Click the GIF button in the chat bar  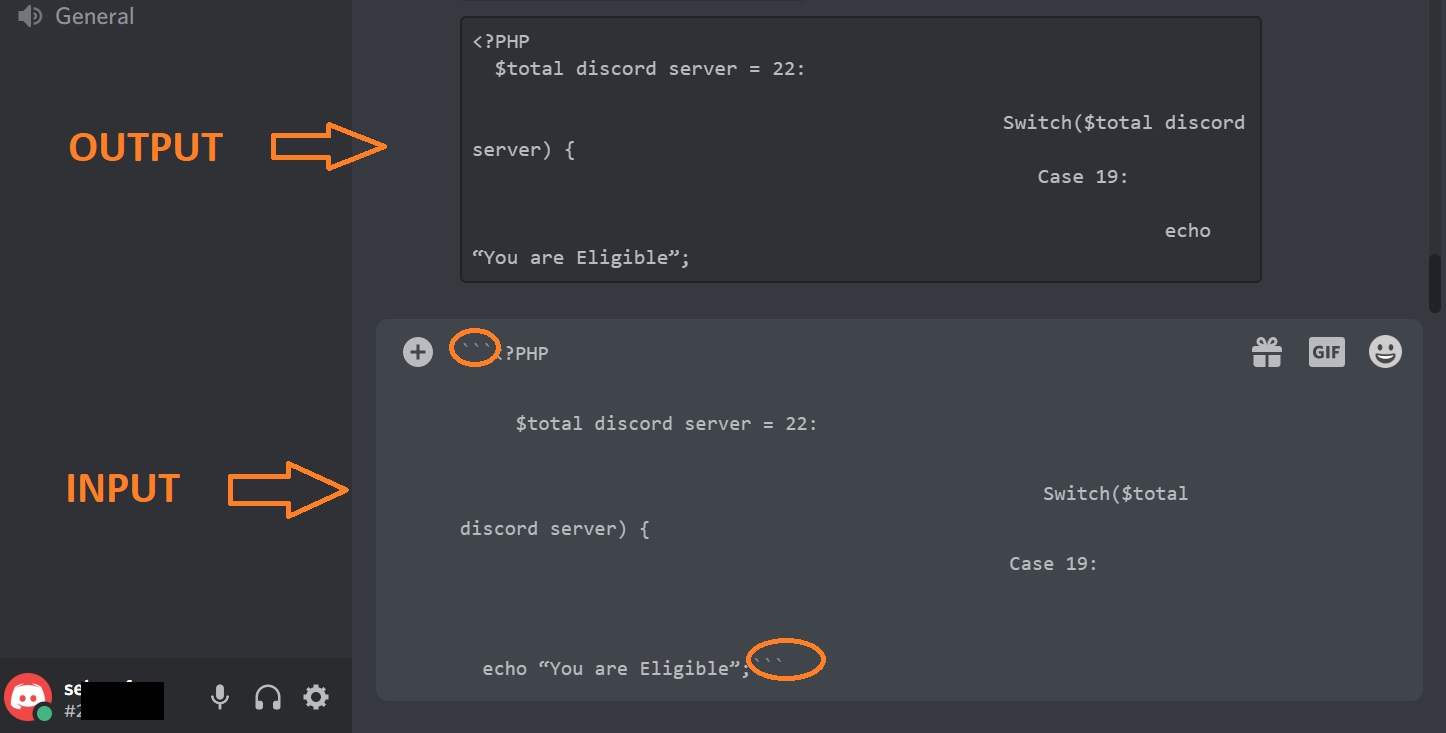pos(1326,351)
